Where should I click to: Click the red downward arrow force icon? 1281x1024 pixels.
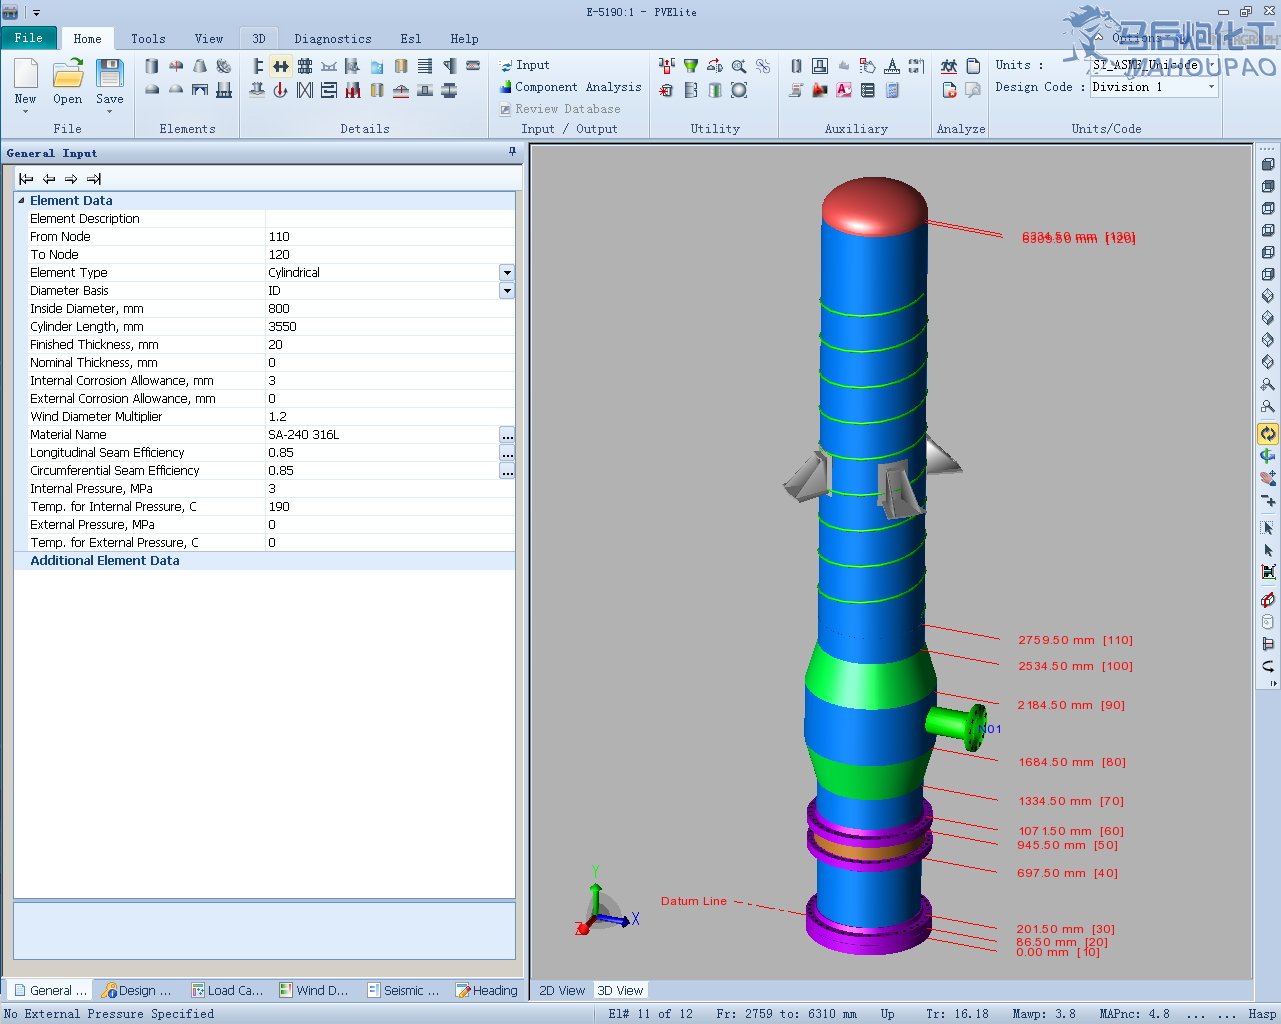(x=281, y=90)
